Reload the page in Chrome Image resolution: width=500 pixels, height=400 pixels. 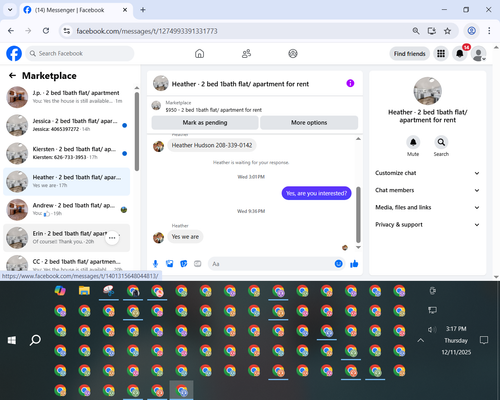click(x=46, y=31)
